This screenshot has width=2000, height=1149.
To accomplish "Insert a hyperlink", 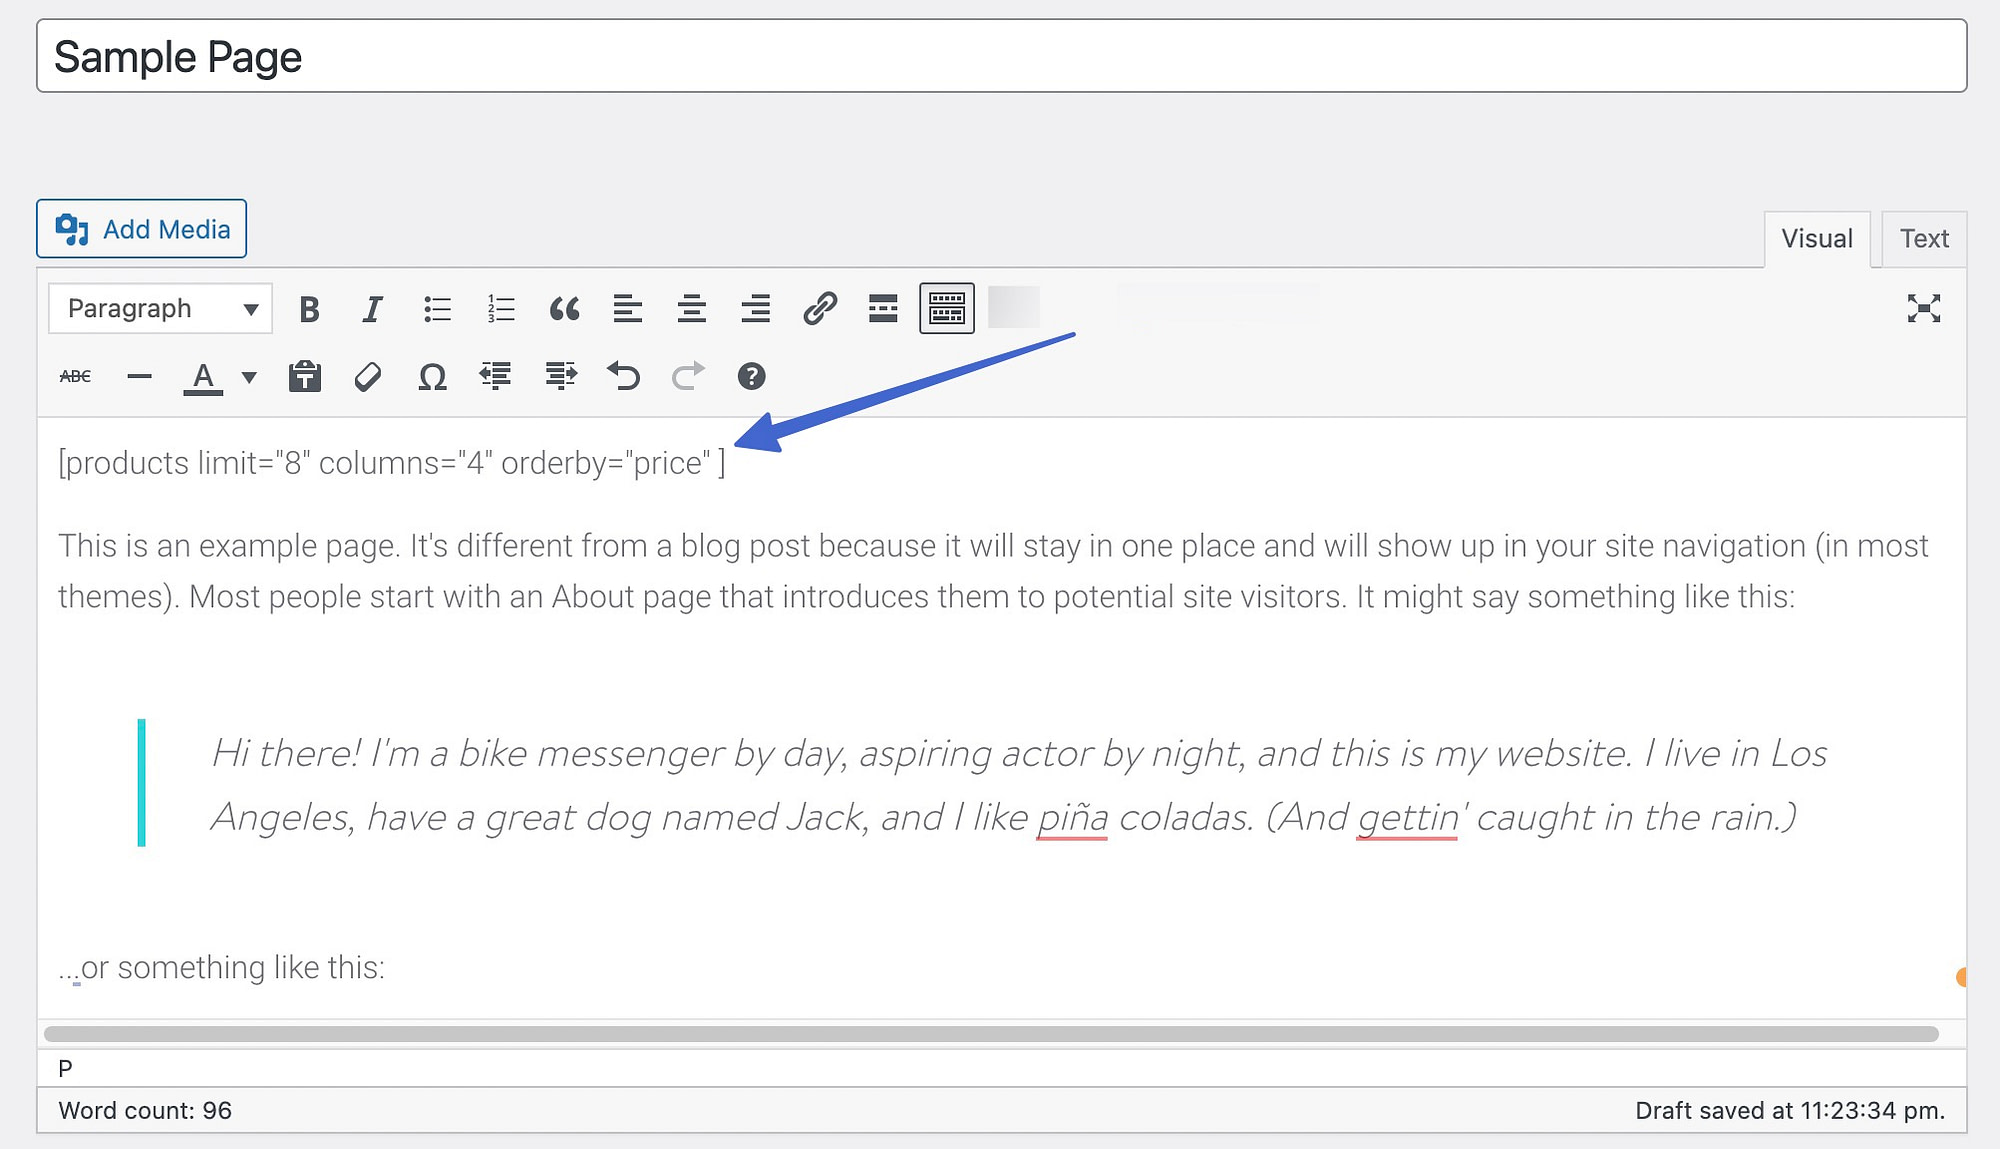I will click(820, 308).
